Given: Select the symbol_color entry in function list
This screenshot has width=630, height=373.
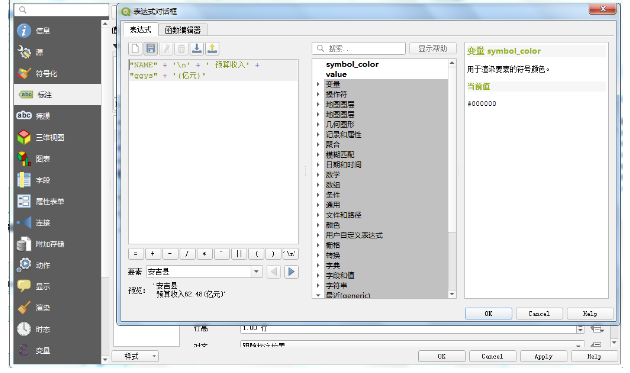Looking at the screenshot, I should (352, 64).
